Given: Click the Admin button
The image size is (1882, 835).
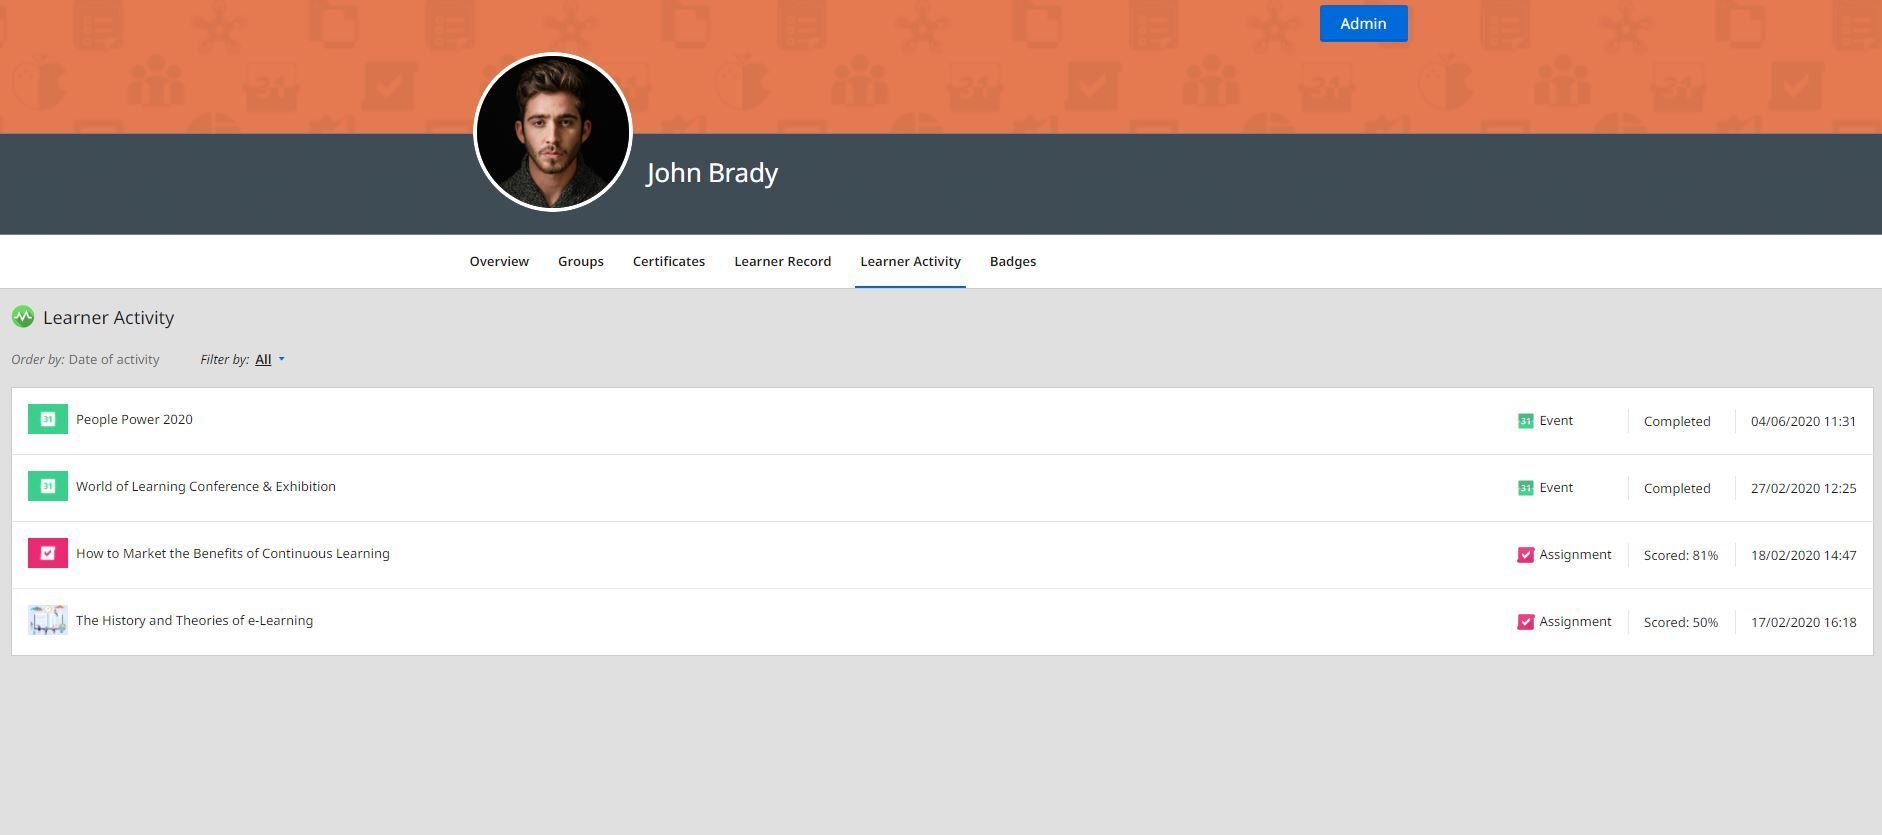Looking at the screenshot, I should point(1363,23).
